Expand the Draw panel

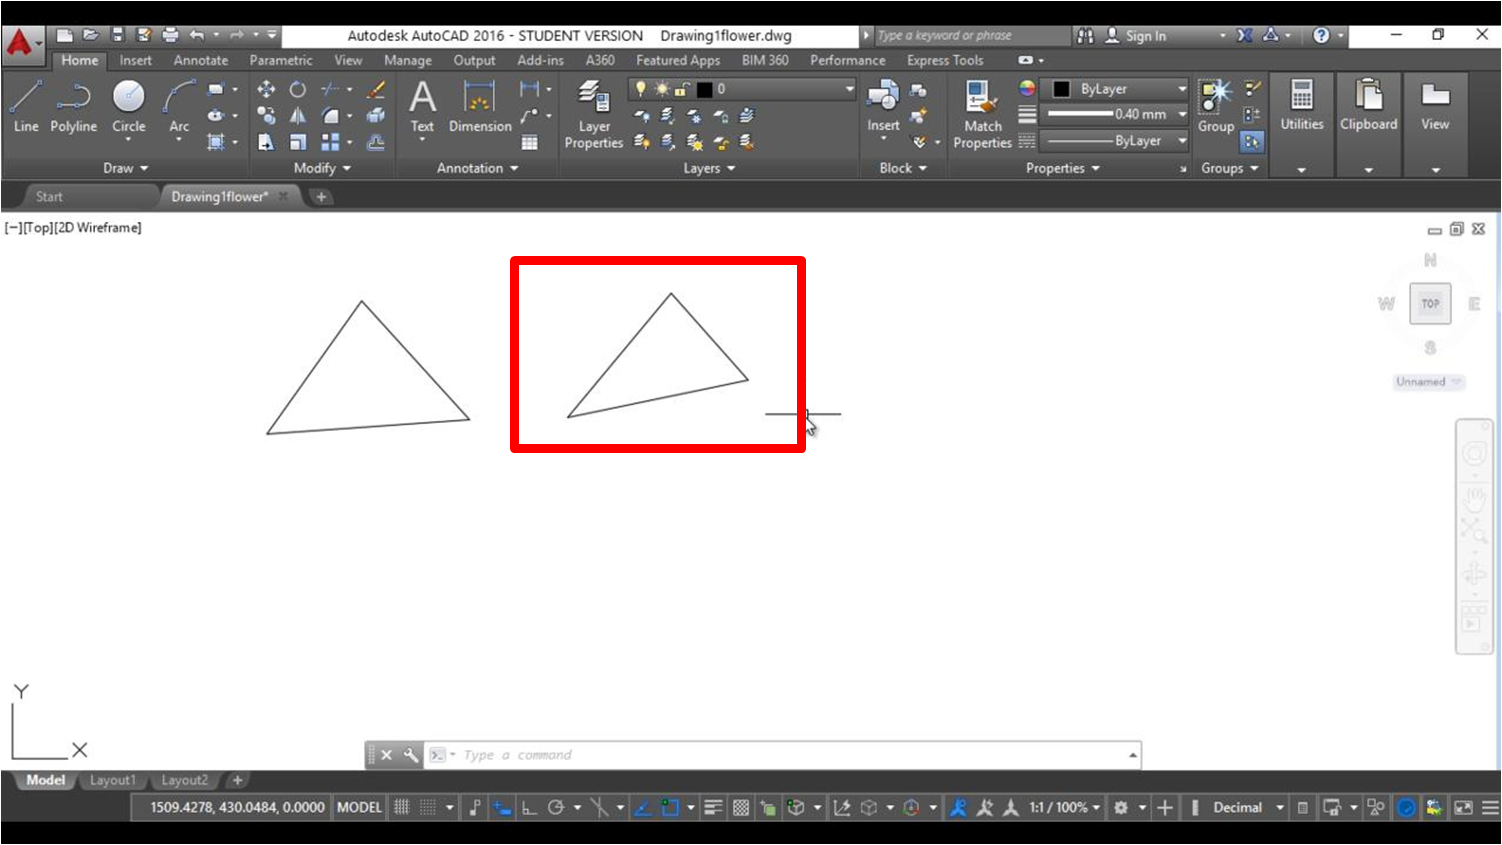coord(125,168)
